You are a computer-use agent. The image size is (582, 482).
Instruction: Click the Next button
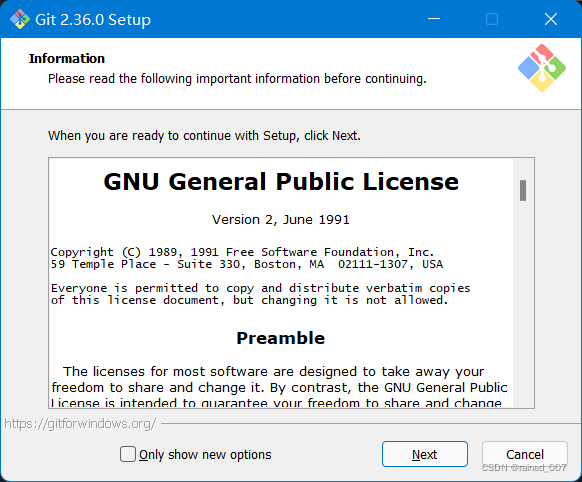tap(425, 454)
